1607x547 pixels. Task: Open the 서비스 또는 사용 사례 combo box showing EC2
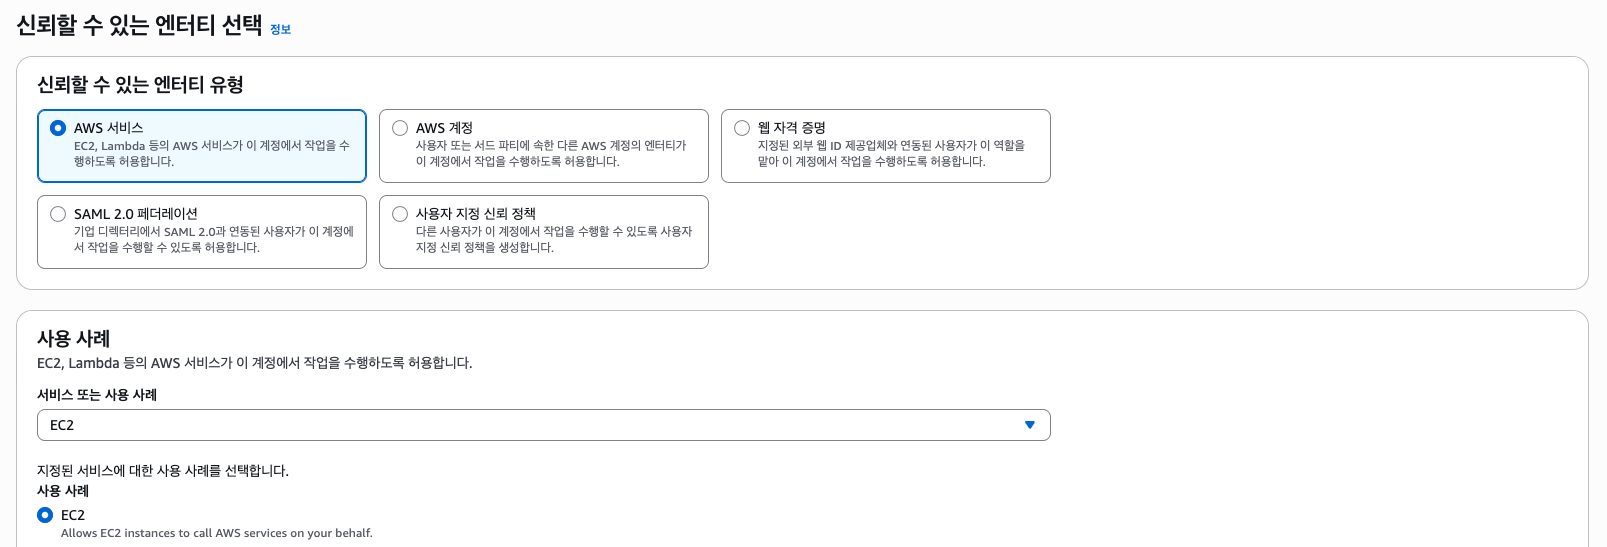tap(530, 425)
